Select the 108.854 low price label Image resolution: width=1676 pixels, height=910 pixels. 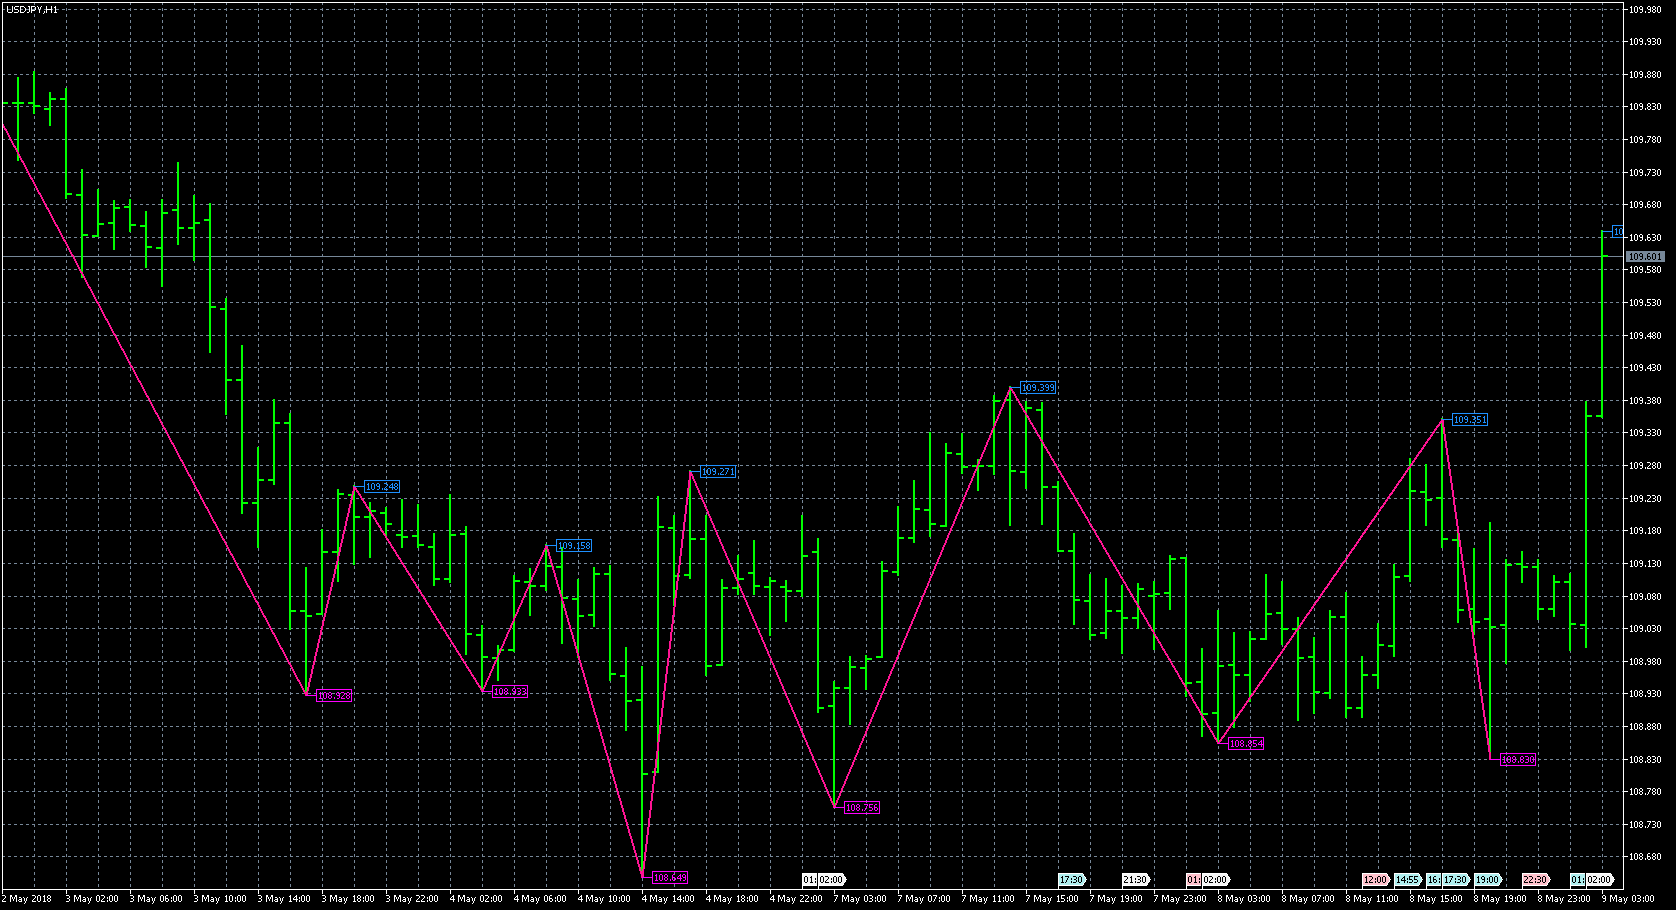[x=1245, y=744]
